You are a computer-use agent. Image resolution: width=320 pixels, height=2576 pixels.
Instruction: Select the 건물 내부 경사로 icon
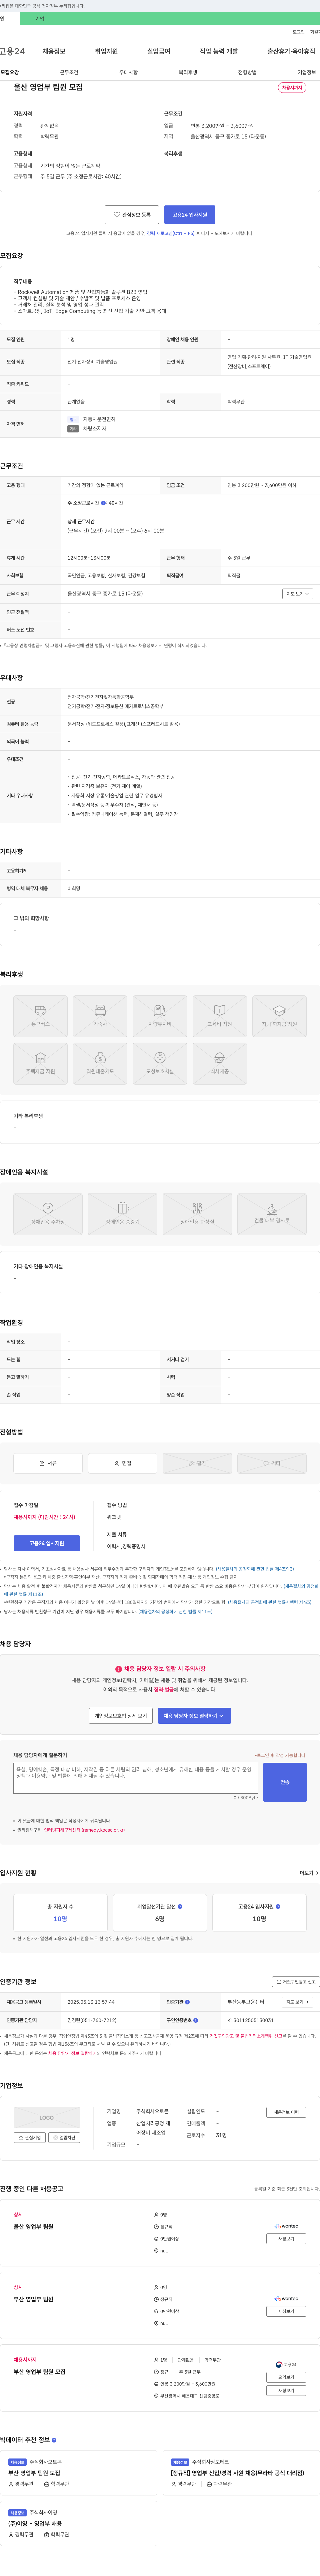[x=272, y=1214]
